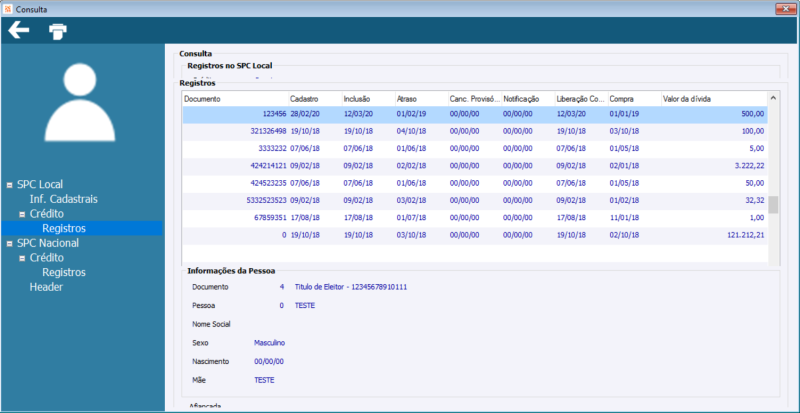
Task: Select the Header tree item
Action: (x=46, y=287)
